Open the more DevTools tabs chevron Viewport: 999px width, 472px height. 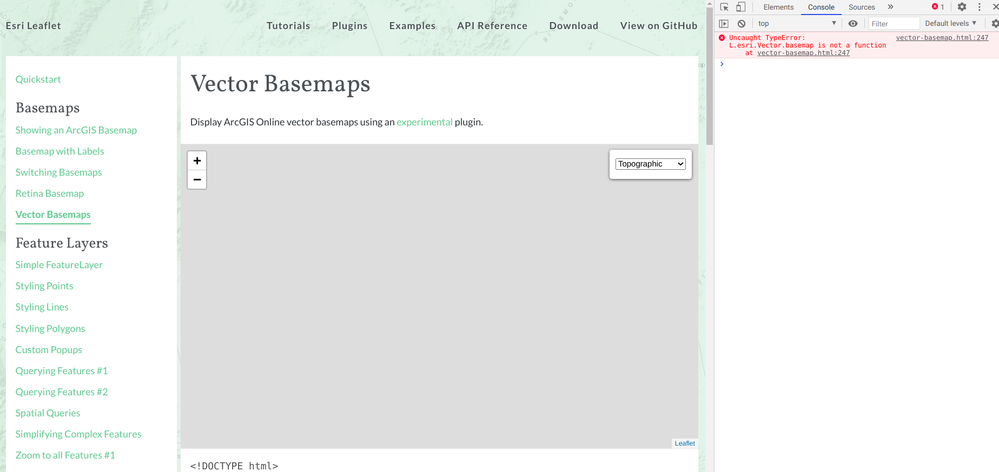click(x=891, y=7)
